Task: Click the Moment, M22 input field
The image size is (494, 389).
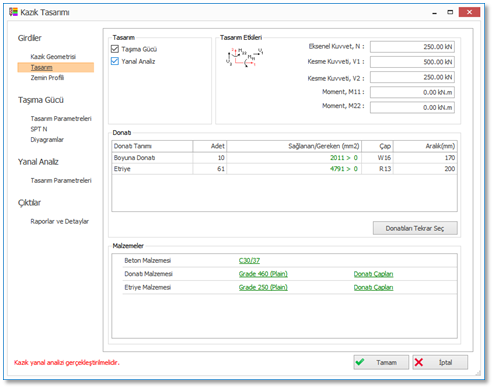Action: (x=412, y=108)
